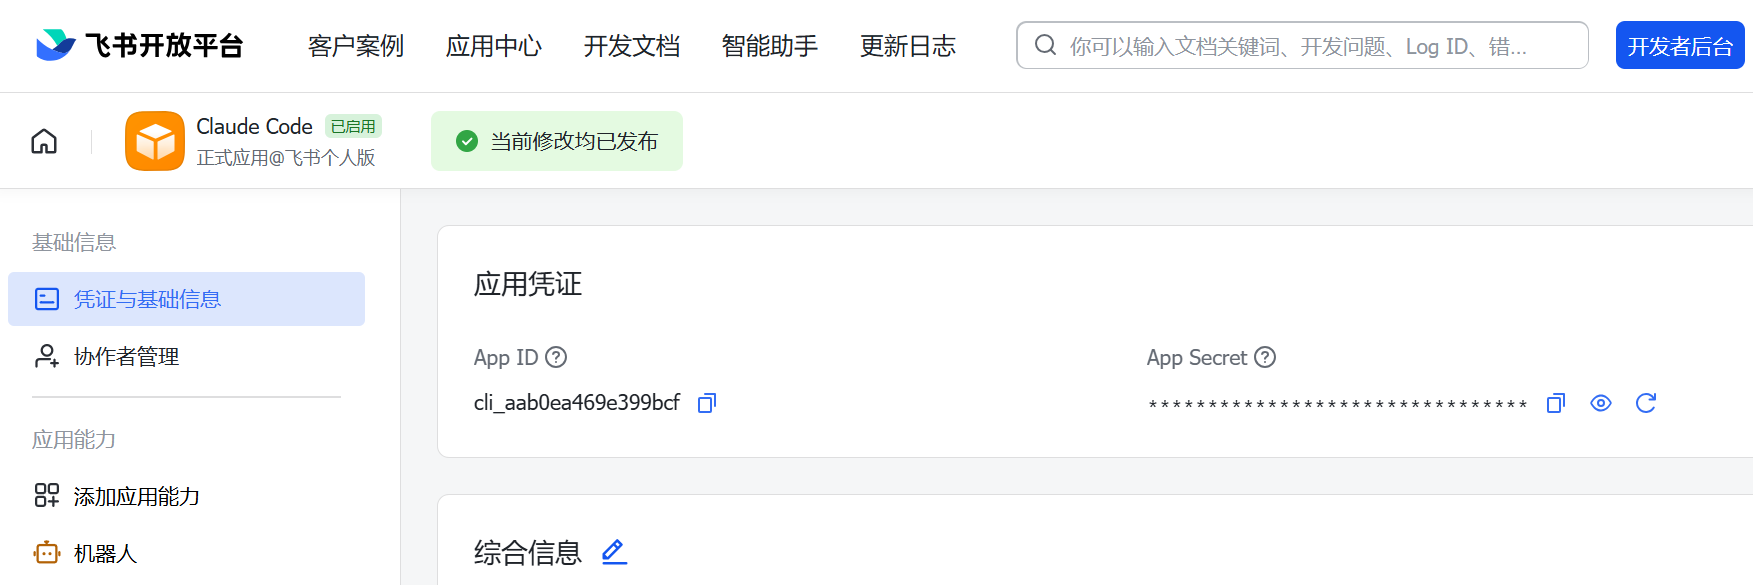Focus the documentation search input field
This screenshot has height=585, width=1753.
click(1302, 45)
